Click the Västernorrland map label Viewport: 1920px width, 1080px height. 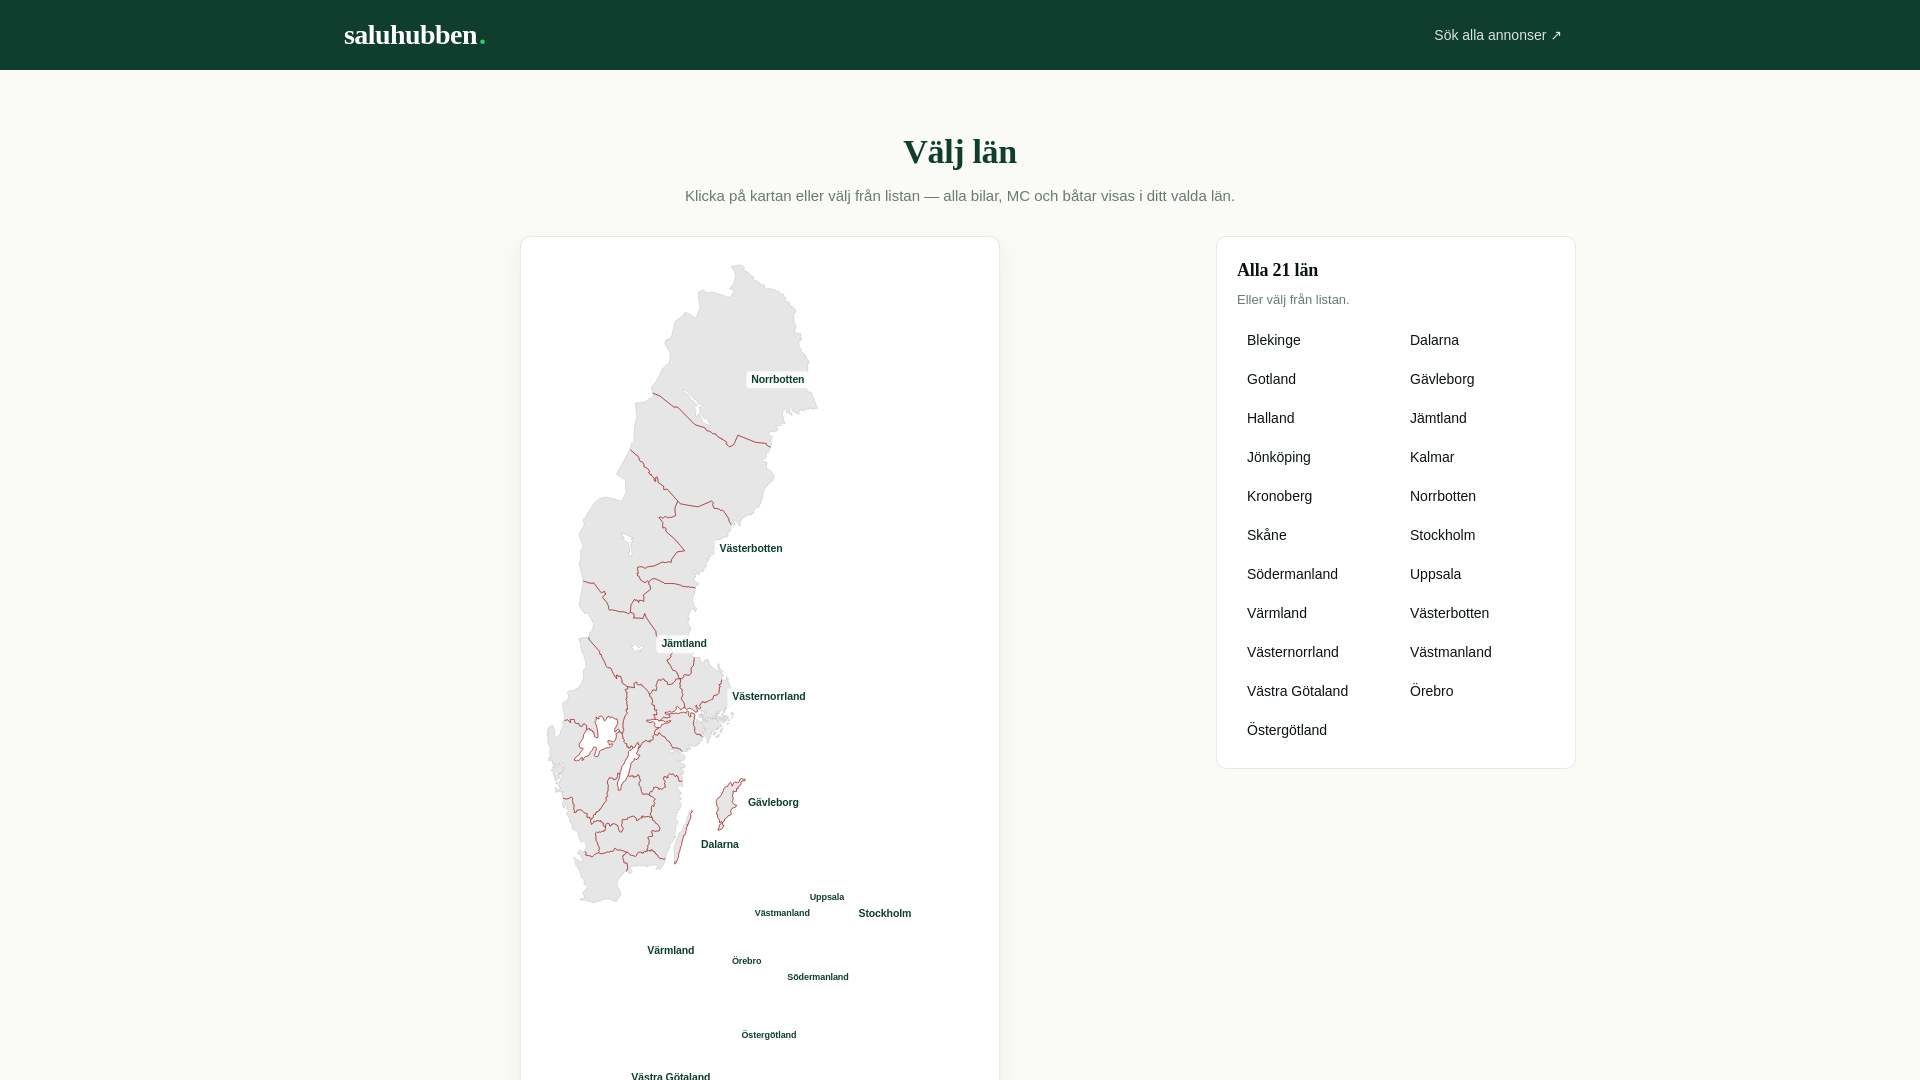768,697
